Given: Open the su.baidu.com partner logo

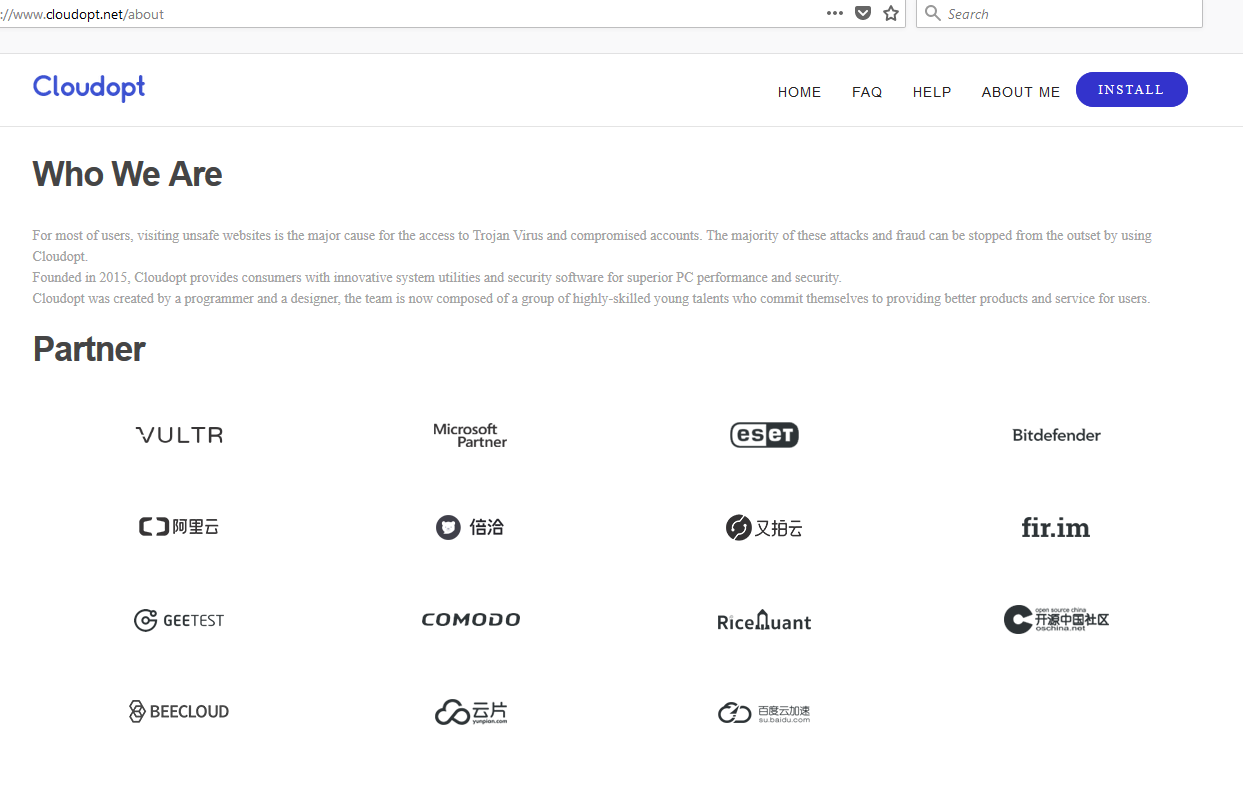Looking at the screenshot, I should click(x=764, y=713).
